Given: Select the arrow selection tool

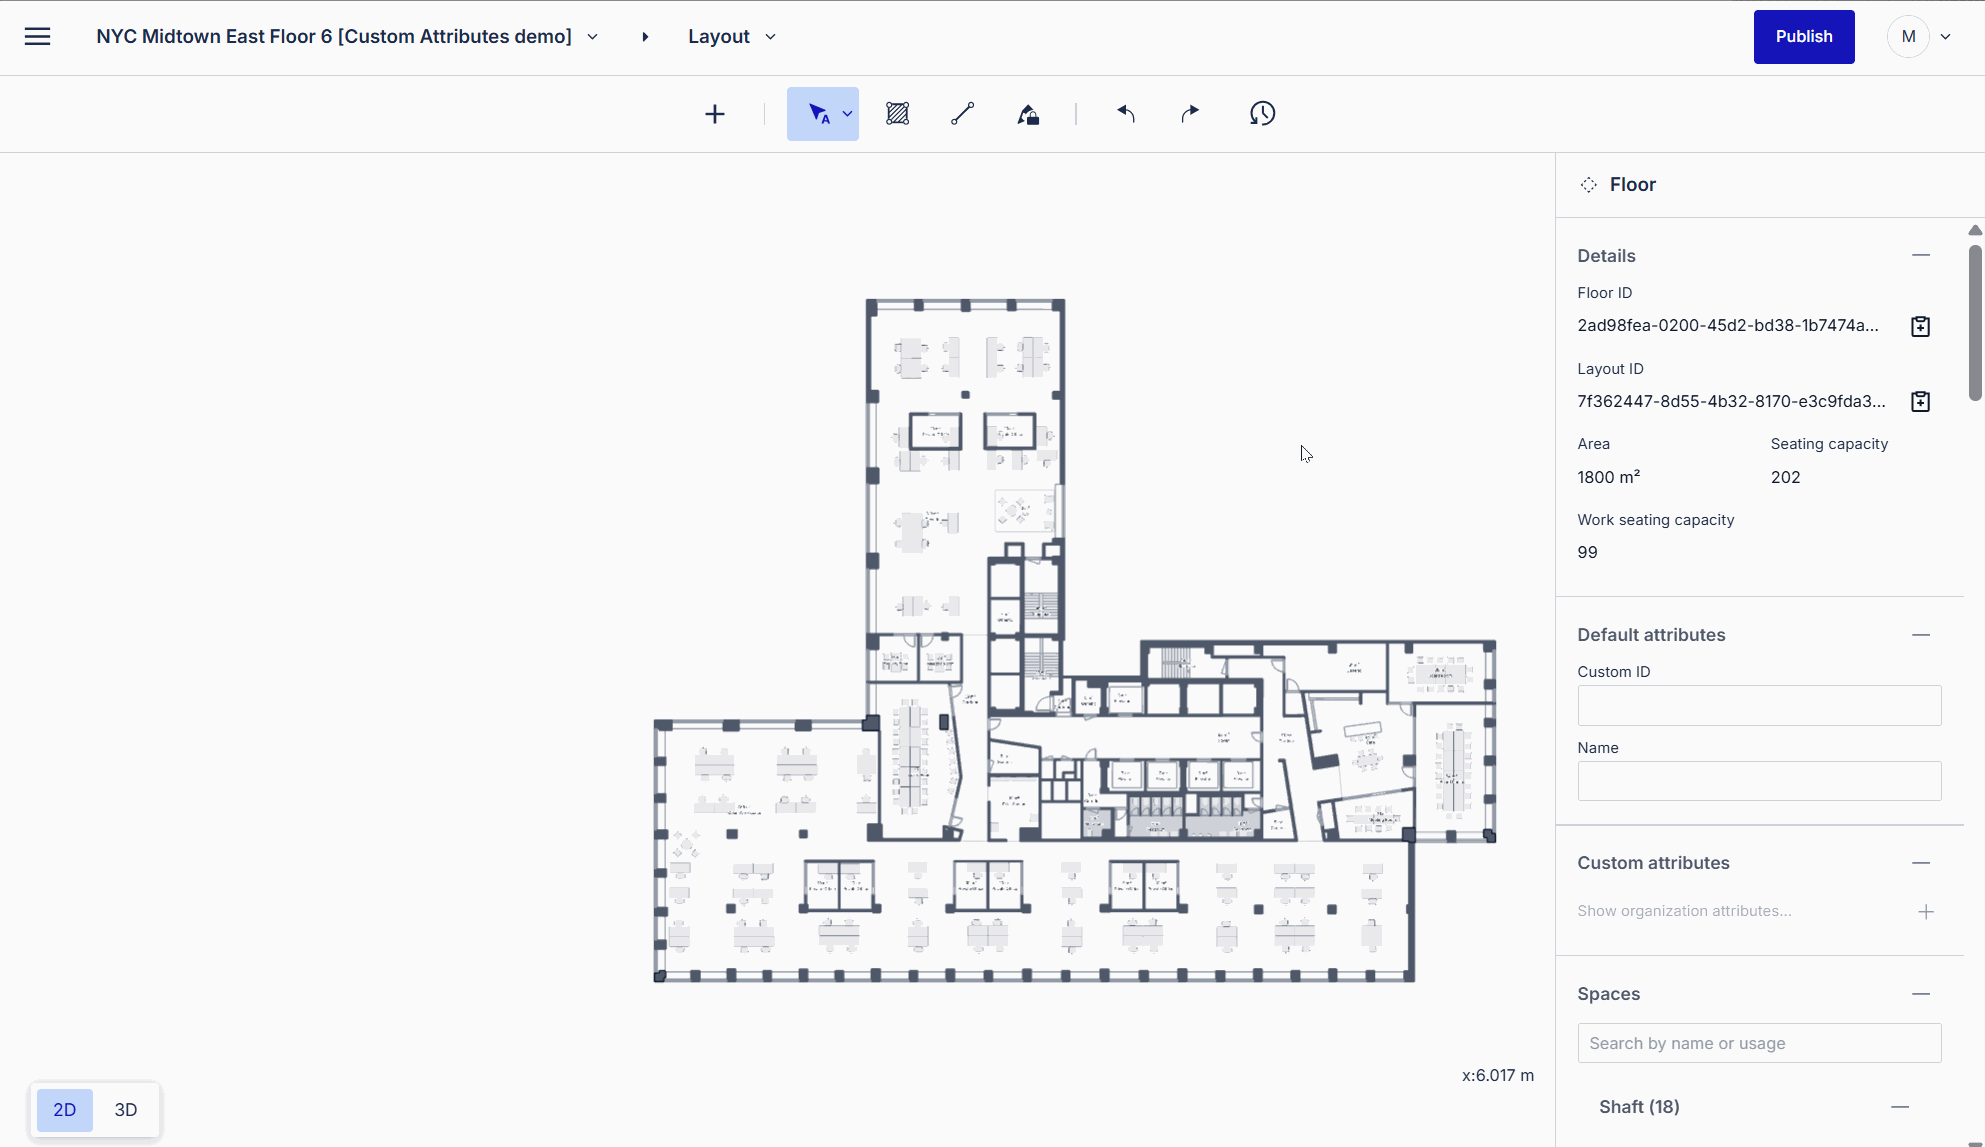Looking at the screenshot, I should (x=817, y=114).
